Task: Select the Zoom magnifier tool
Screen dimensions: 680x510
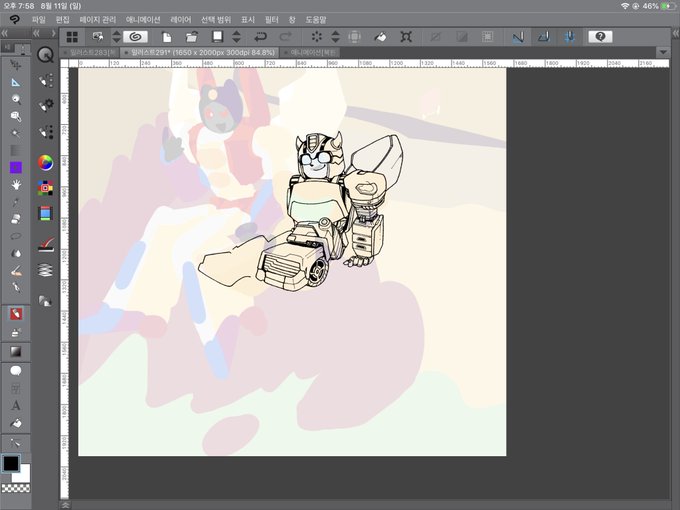Action: (16, 99)
